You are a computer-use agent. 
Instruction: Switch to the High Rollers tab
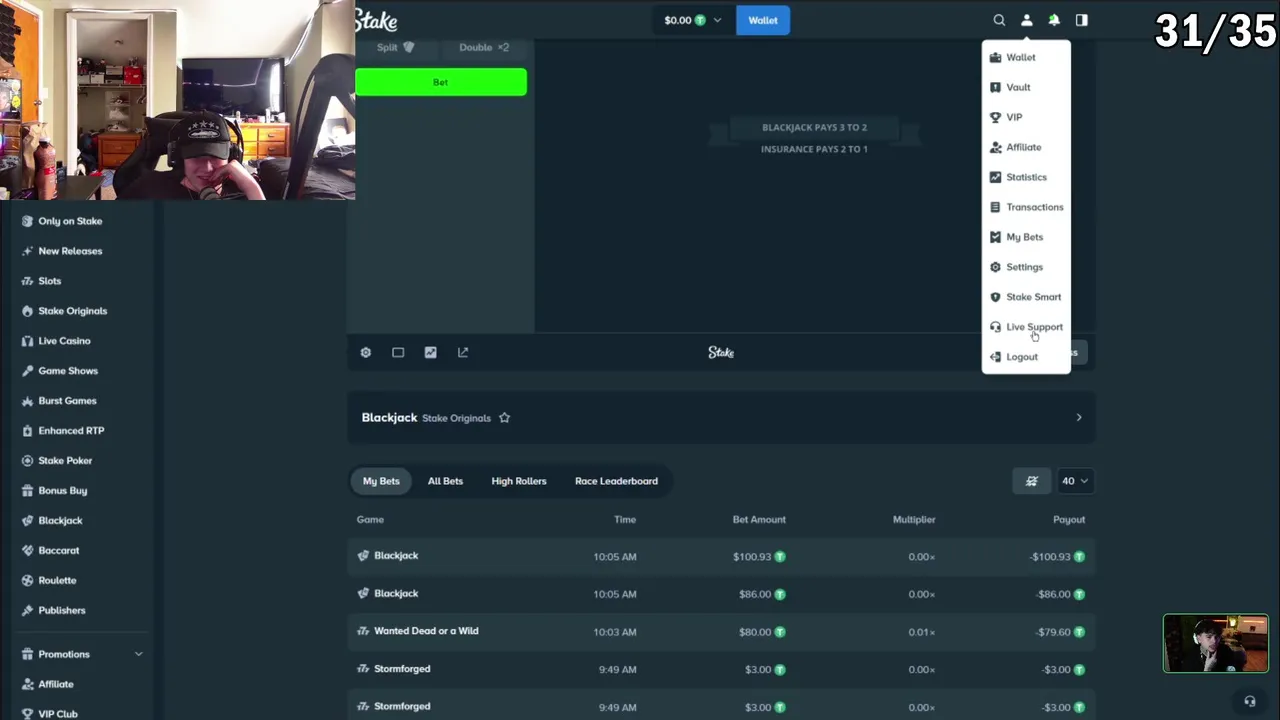coord(519,481)
